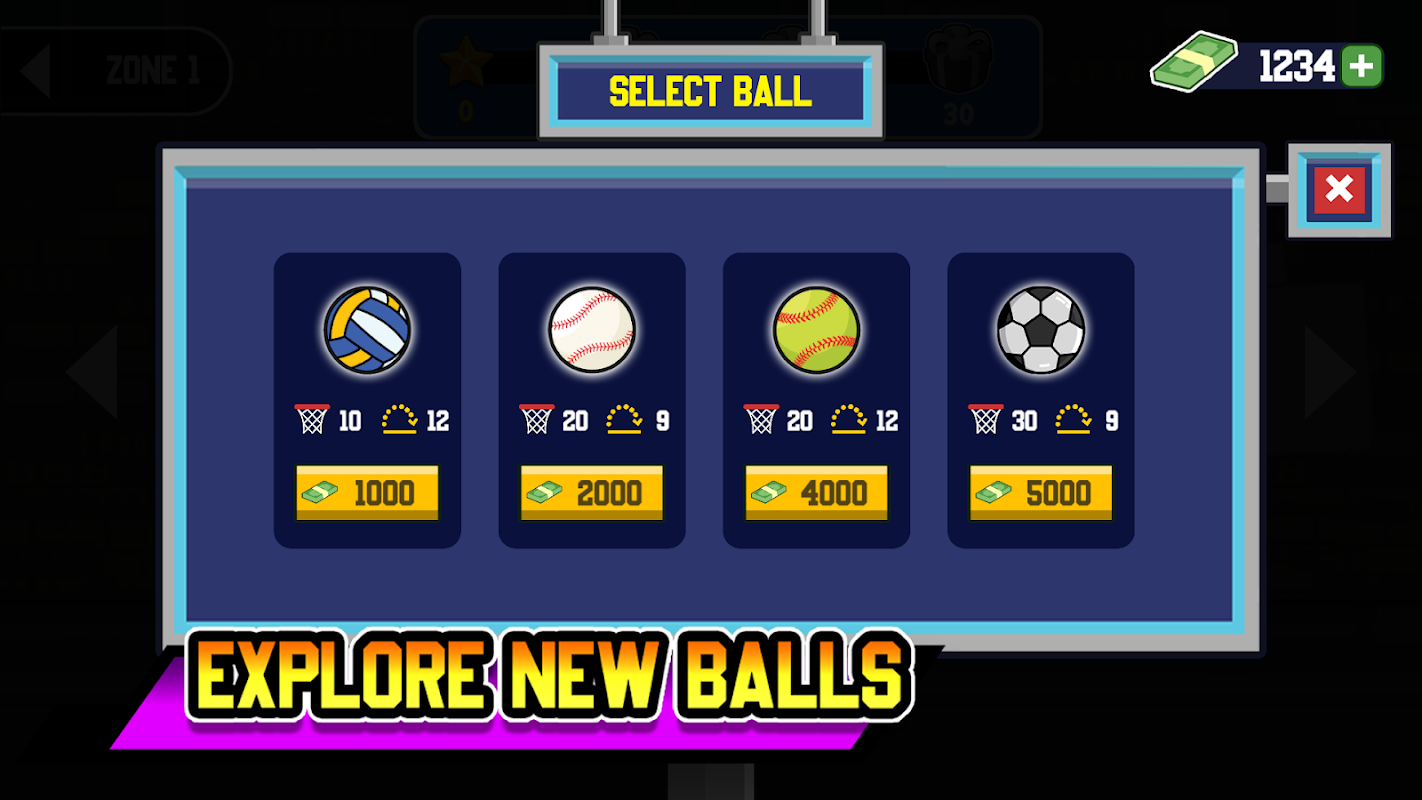Purchase the softball for 4000

[x=816, y=493]
